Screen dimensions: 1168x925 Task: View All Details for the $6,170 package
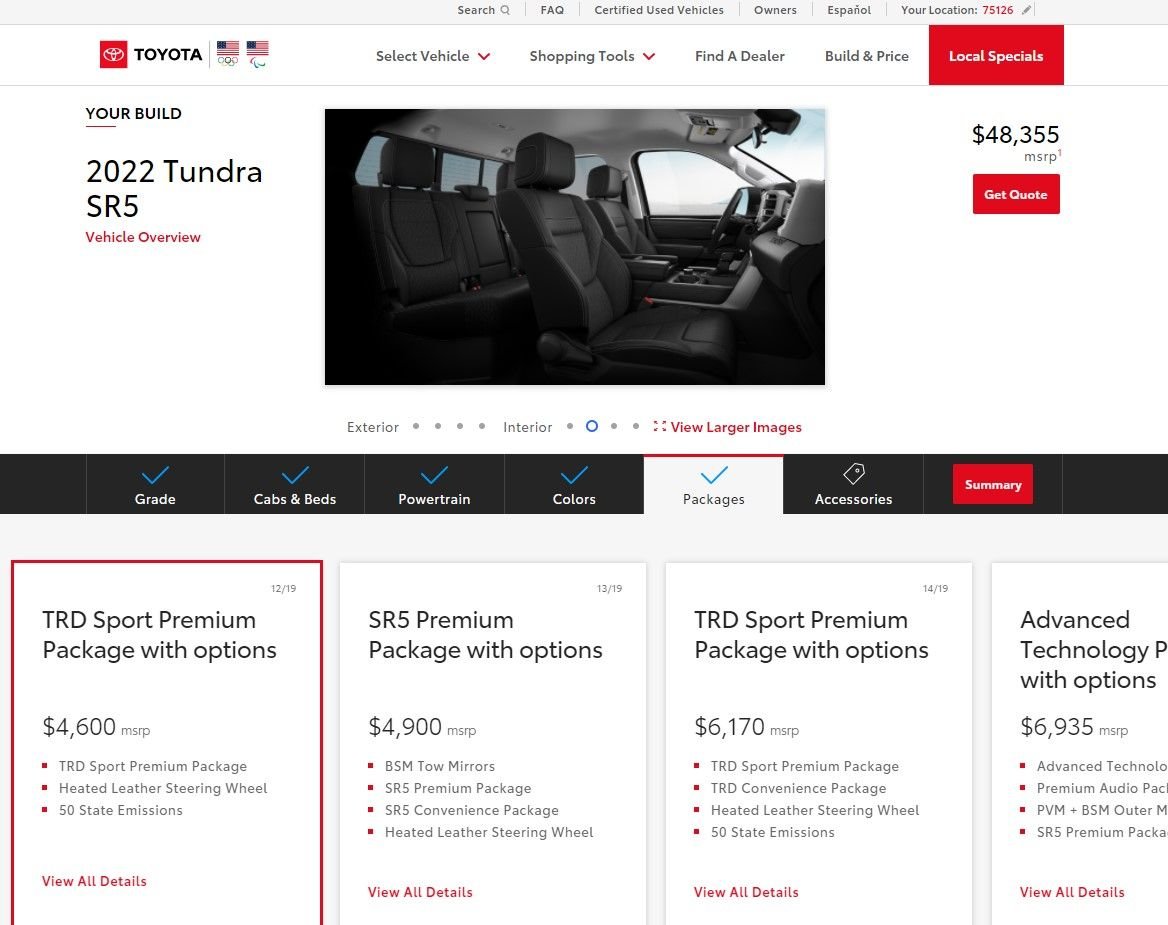pyautogui.click(x=746, y=892)
